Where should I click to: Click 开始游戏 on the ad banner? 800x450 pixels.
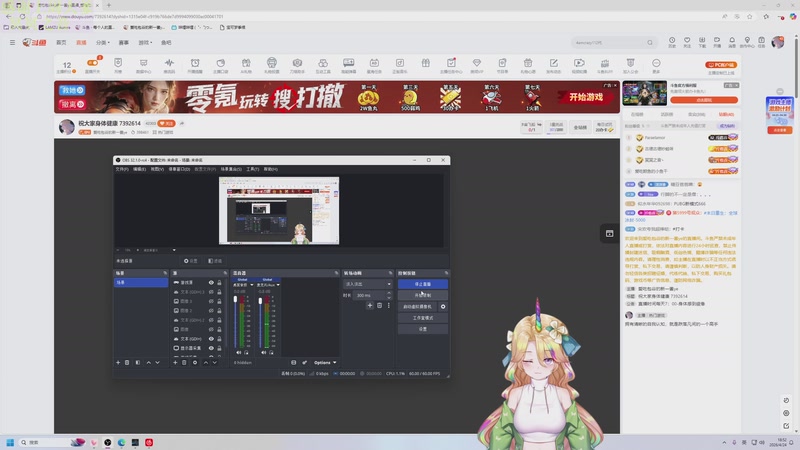point(586,97)
